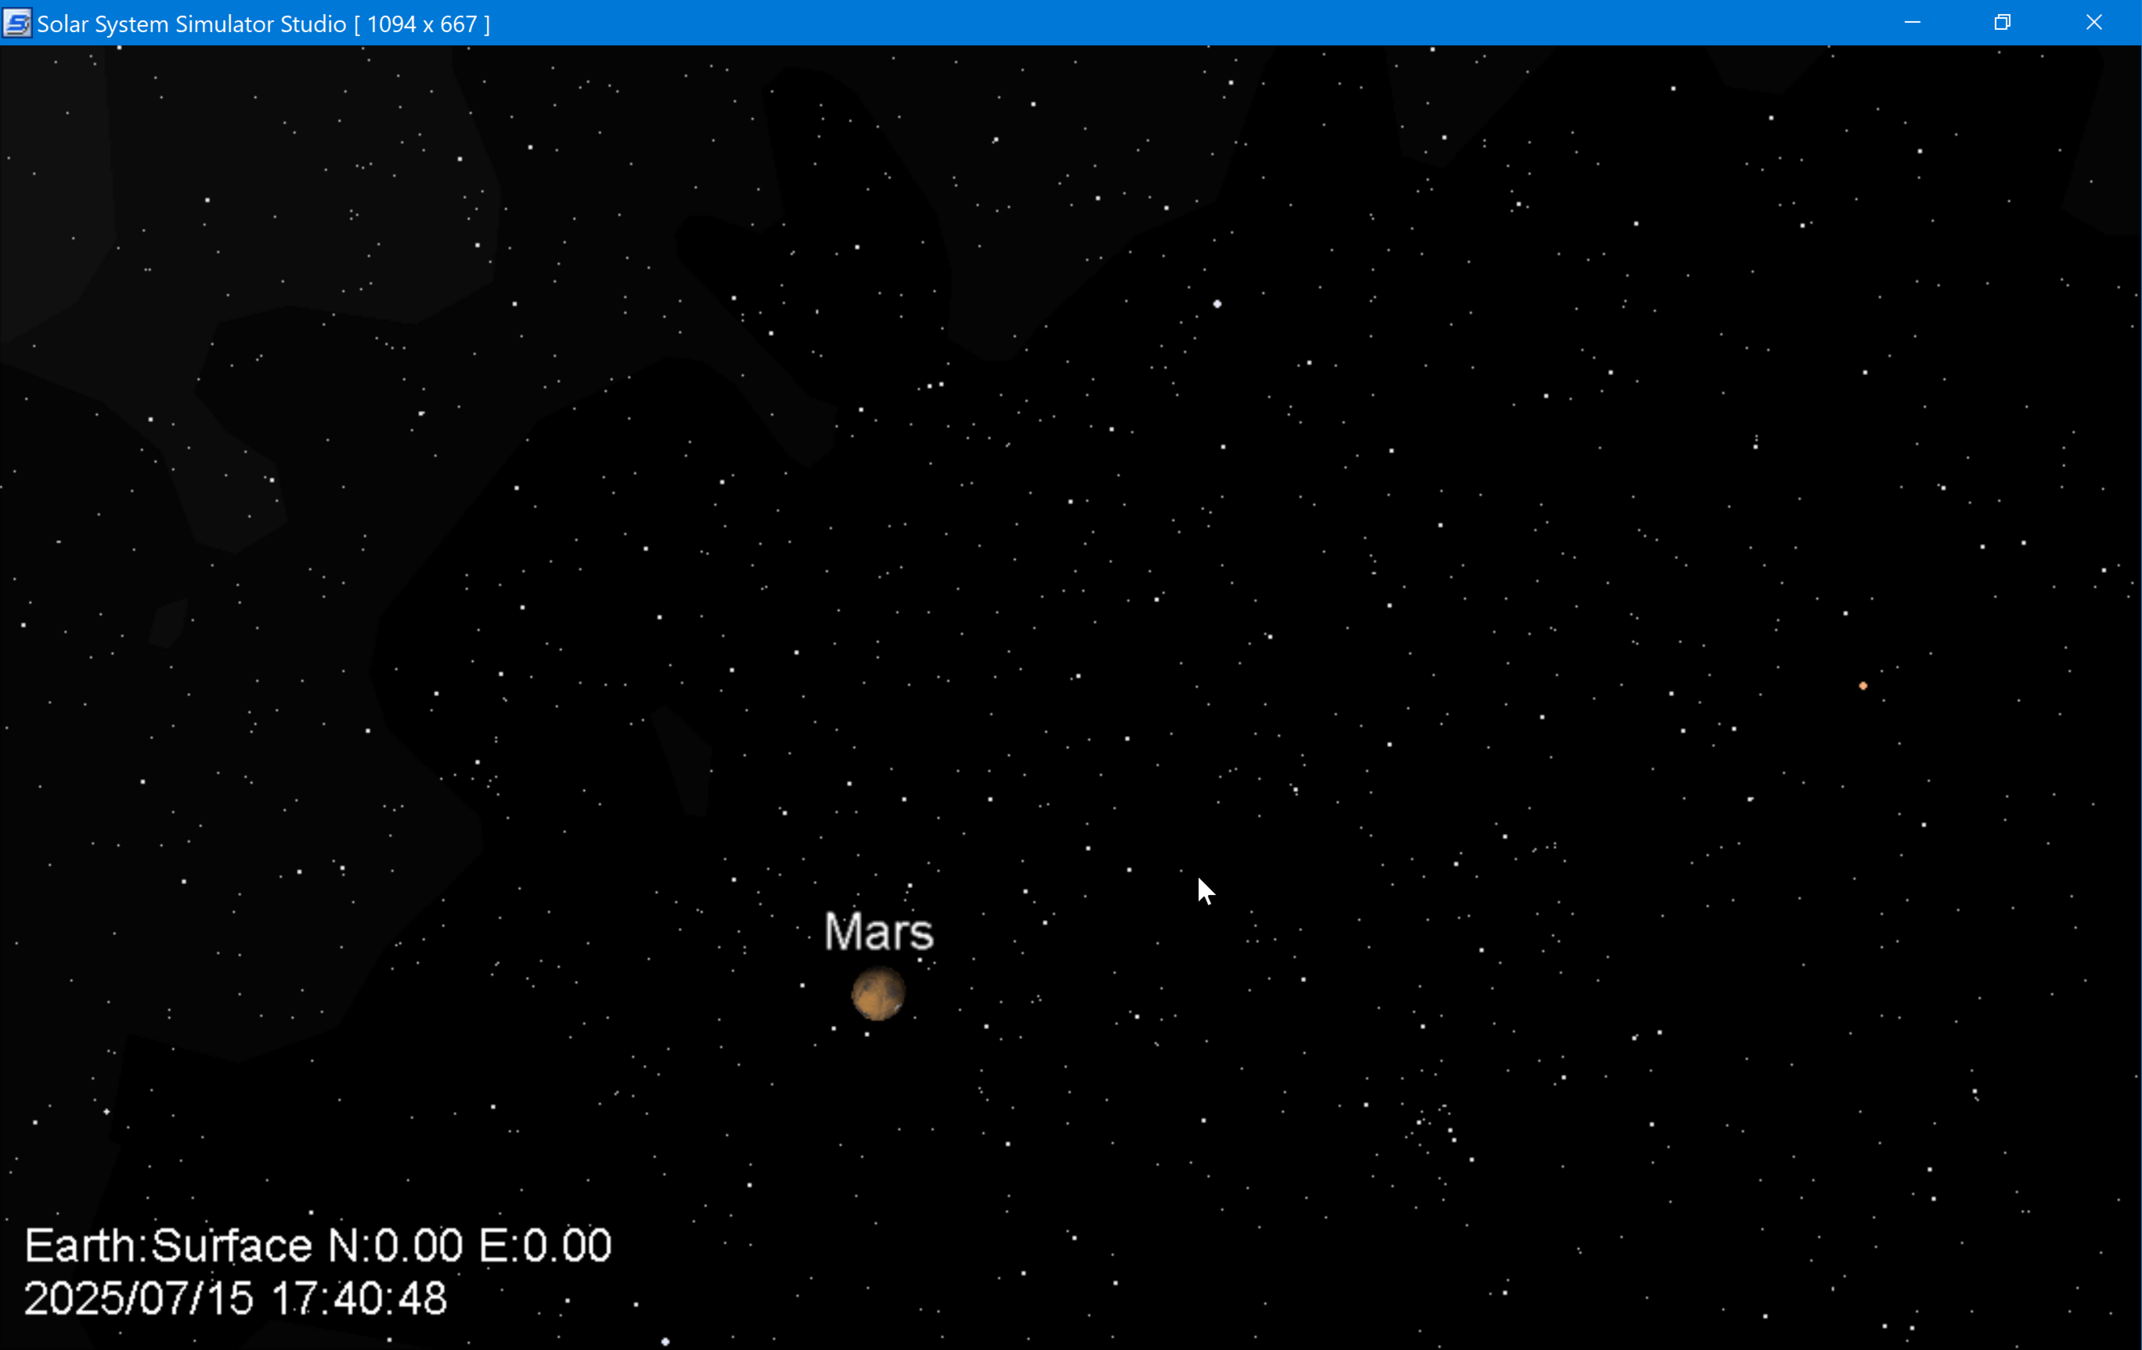The height and width of the screenshot is (1350, 2142).
Task: Click the 1094 x 667 size text
Action: click(422, 24)
